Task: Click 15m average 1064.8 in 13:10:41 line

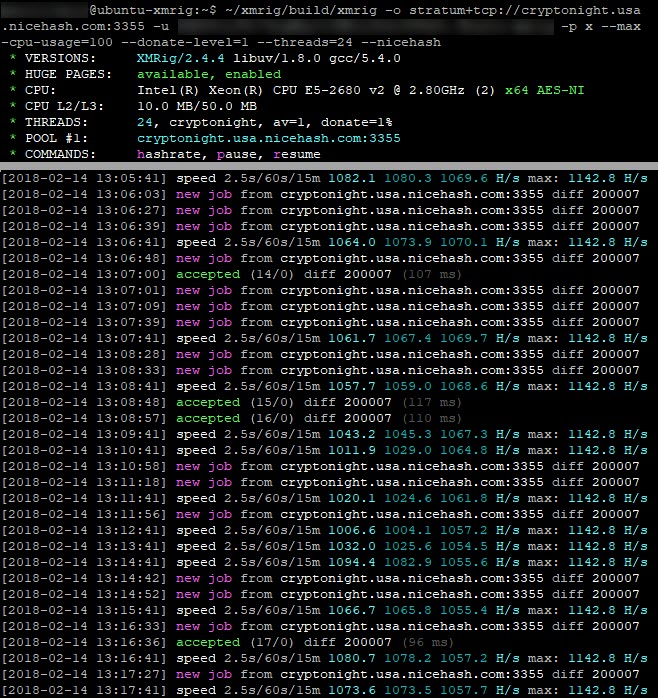Action: (x=463, y=451)
